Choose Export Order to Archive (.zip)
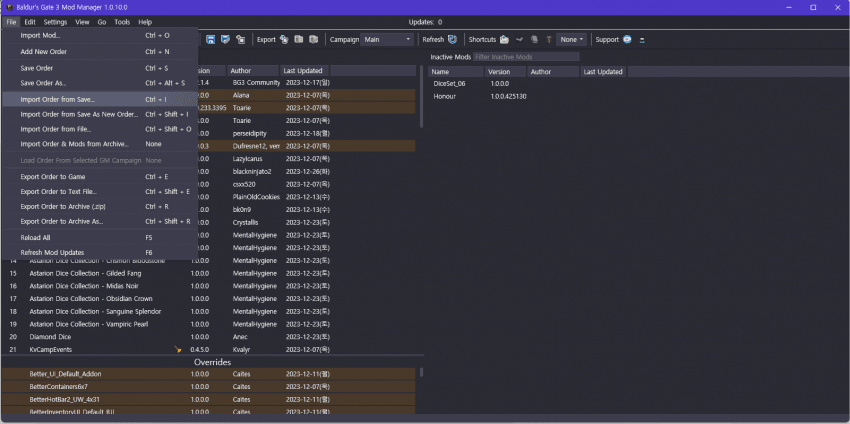The width and height of the screenshot is (850, 424). click(100, 207)
